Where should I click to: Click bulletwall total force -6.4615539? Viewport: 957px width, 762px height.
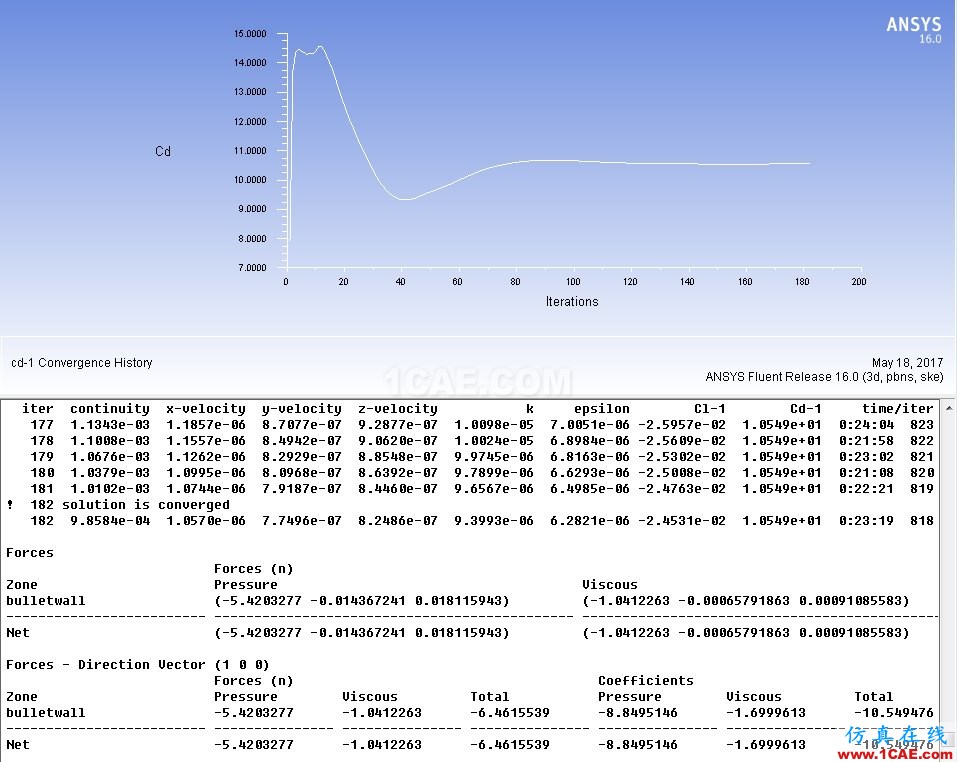click(510, 713)
